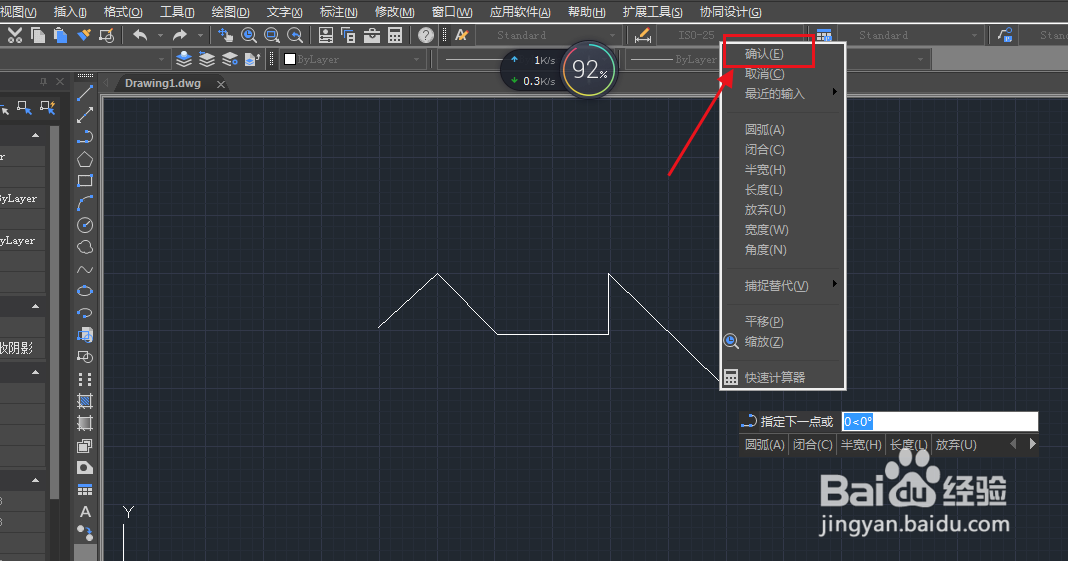This screenshot has width=1068, height=561.
Task: Select the Region tool
Action: pos(85,446)
